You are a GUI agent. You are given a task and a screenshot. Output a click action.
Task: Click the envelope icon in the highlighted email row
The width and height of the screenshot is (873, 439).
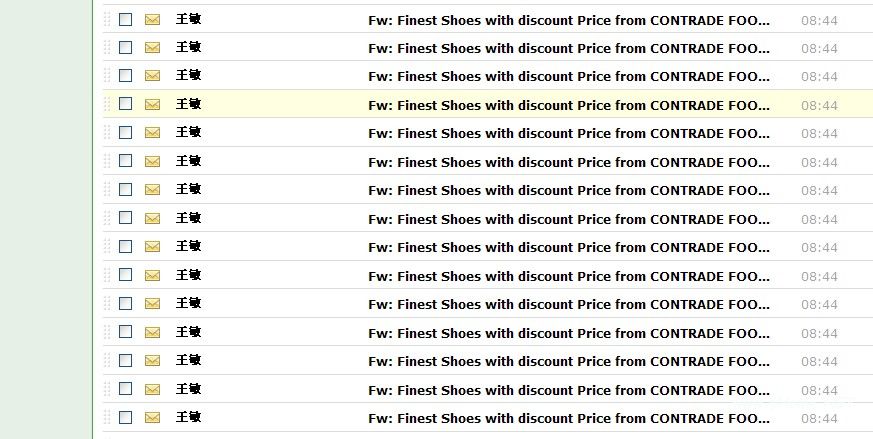click(152, 104)
